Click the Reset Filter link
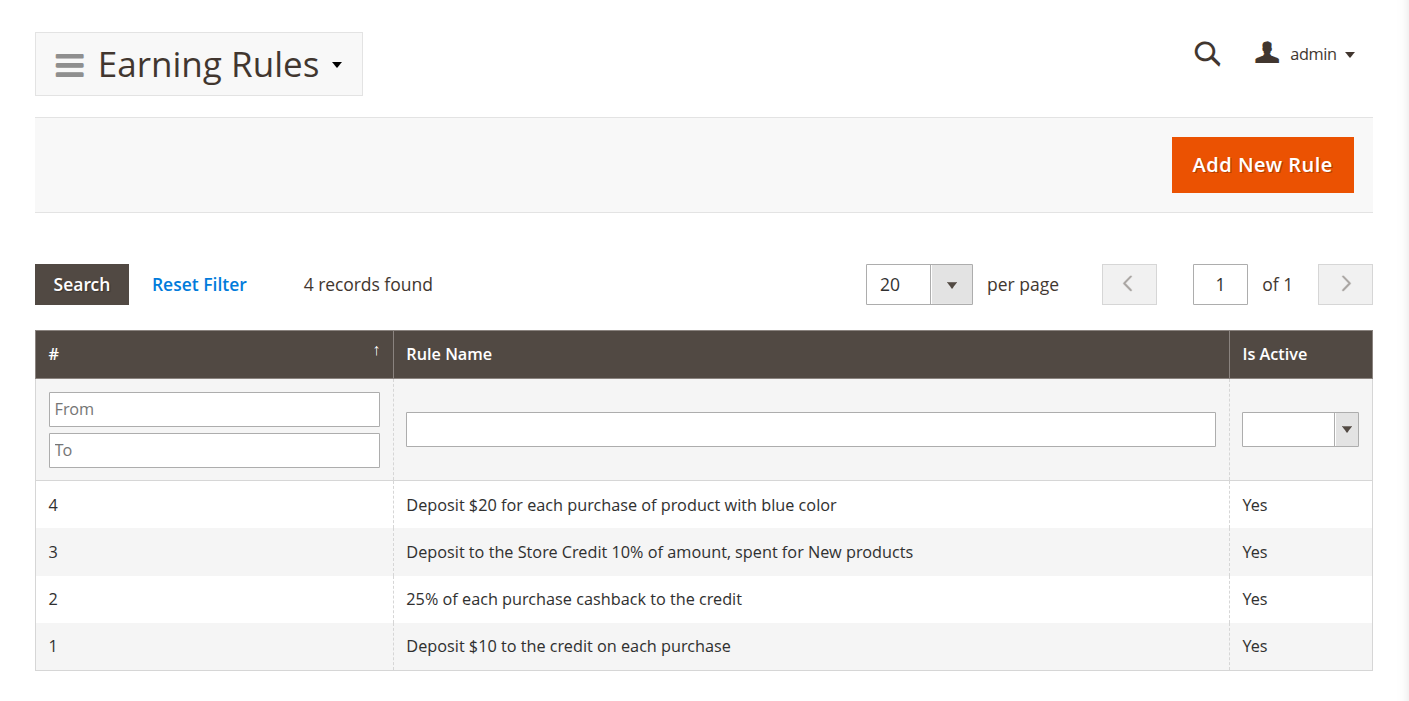This screenshot has width=1409, height=701. (199, 285)
